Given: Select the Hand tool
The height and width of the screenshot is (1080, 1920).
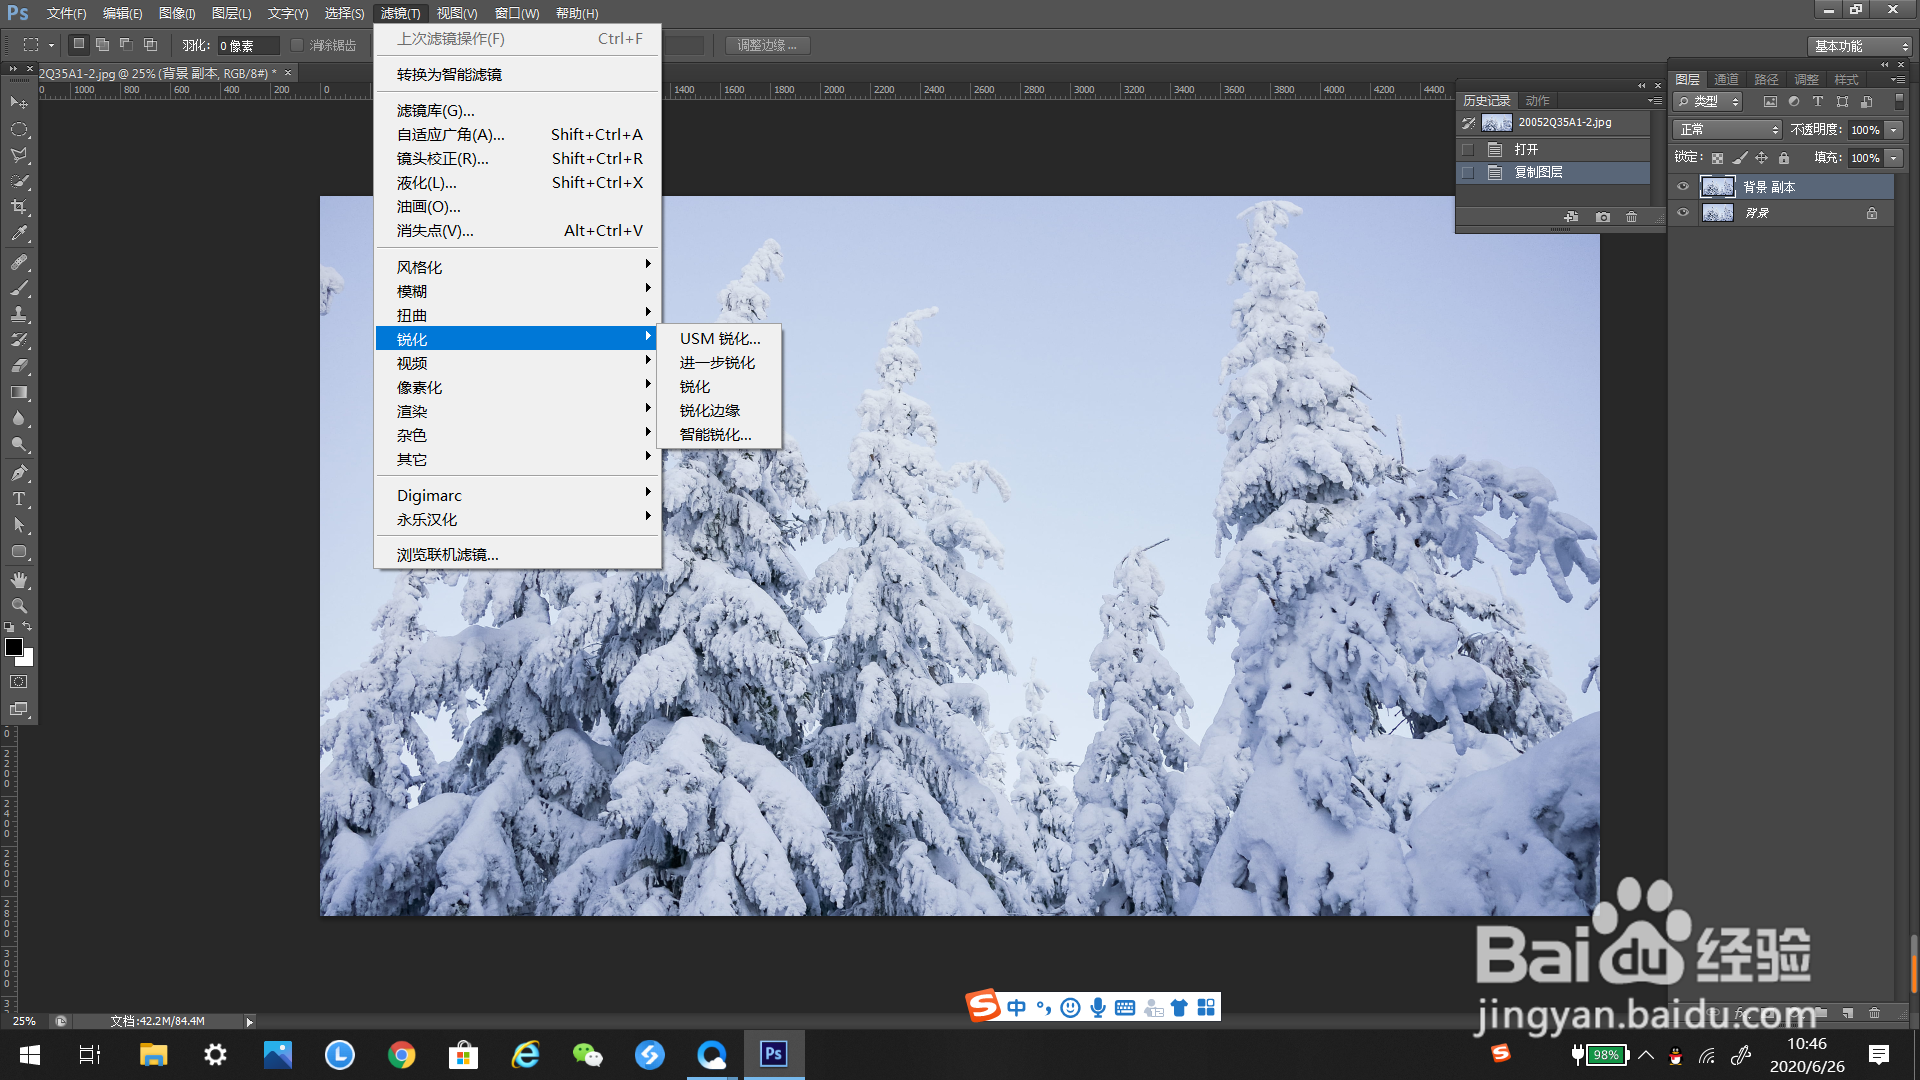Looking at the screenshot, I should pos(19,580).
